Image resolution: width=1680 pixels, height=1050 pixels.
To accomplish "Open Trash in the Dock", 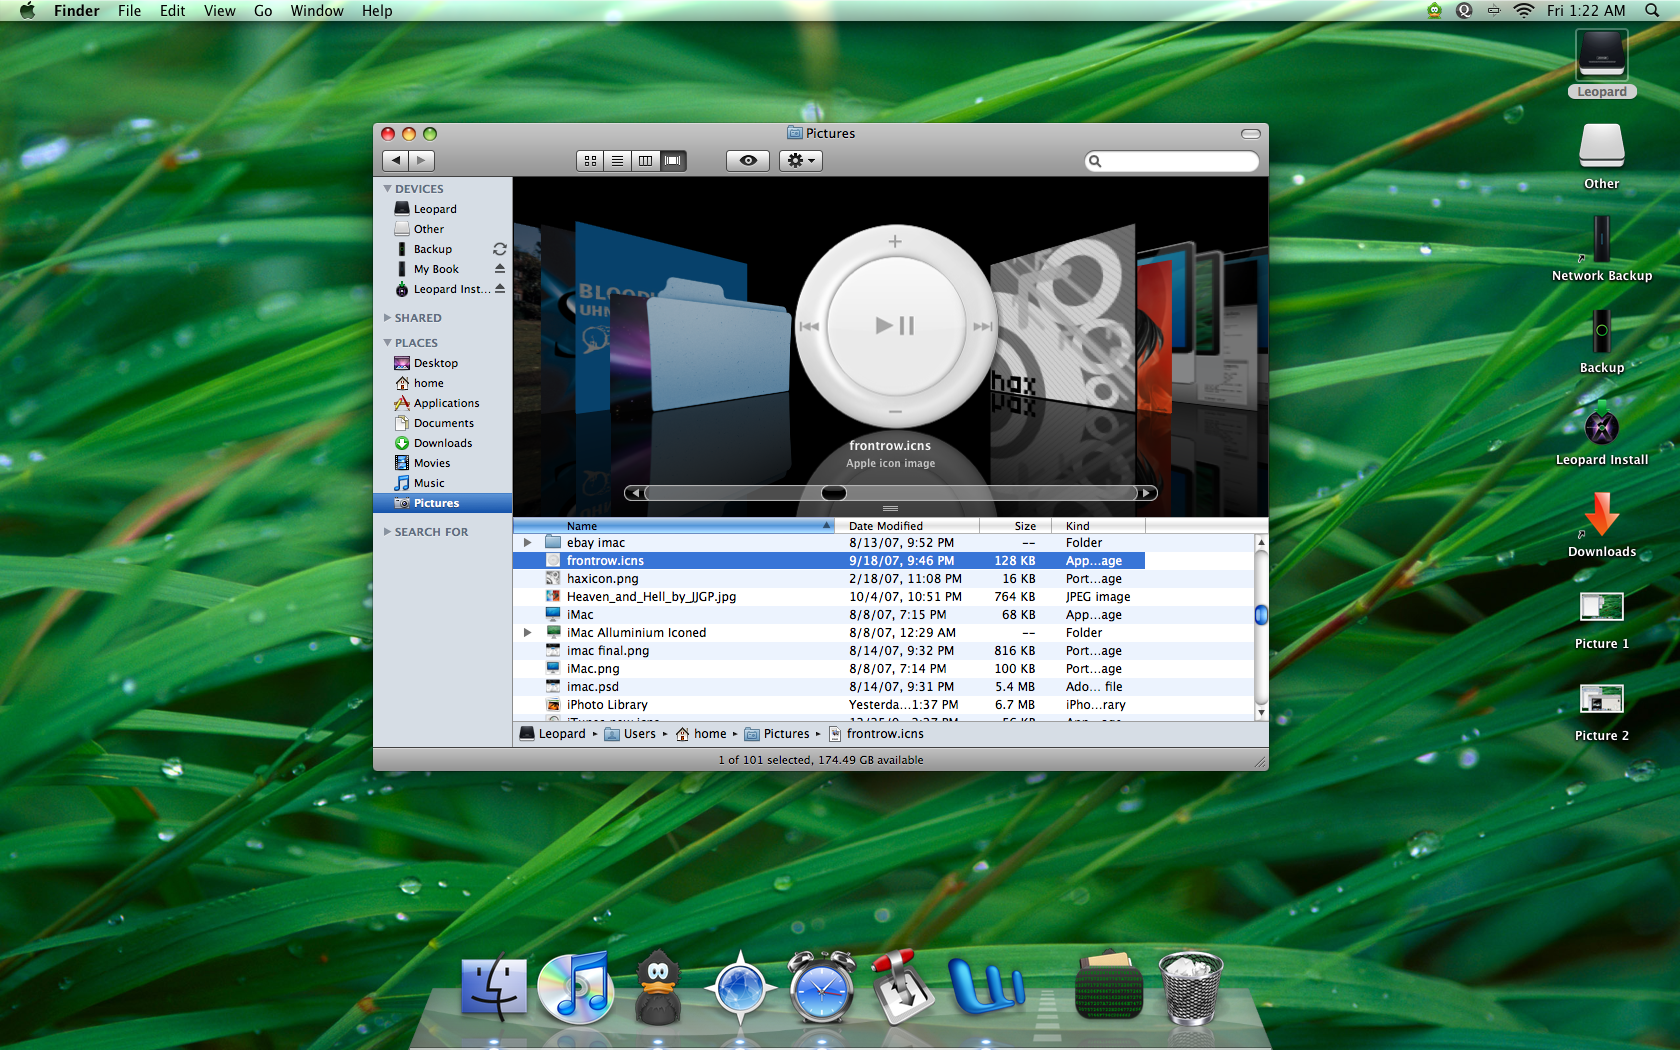I will pyautogui.click(x=1190, y=987).
